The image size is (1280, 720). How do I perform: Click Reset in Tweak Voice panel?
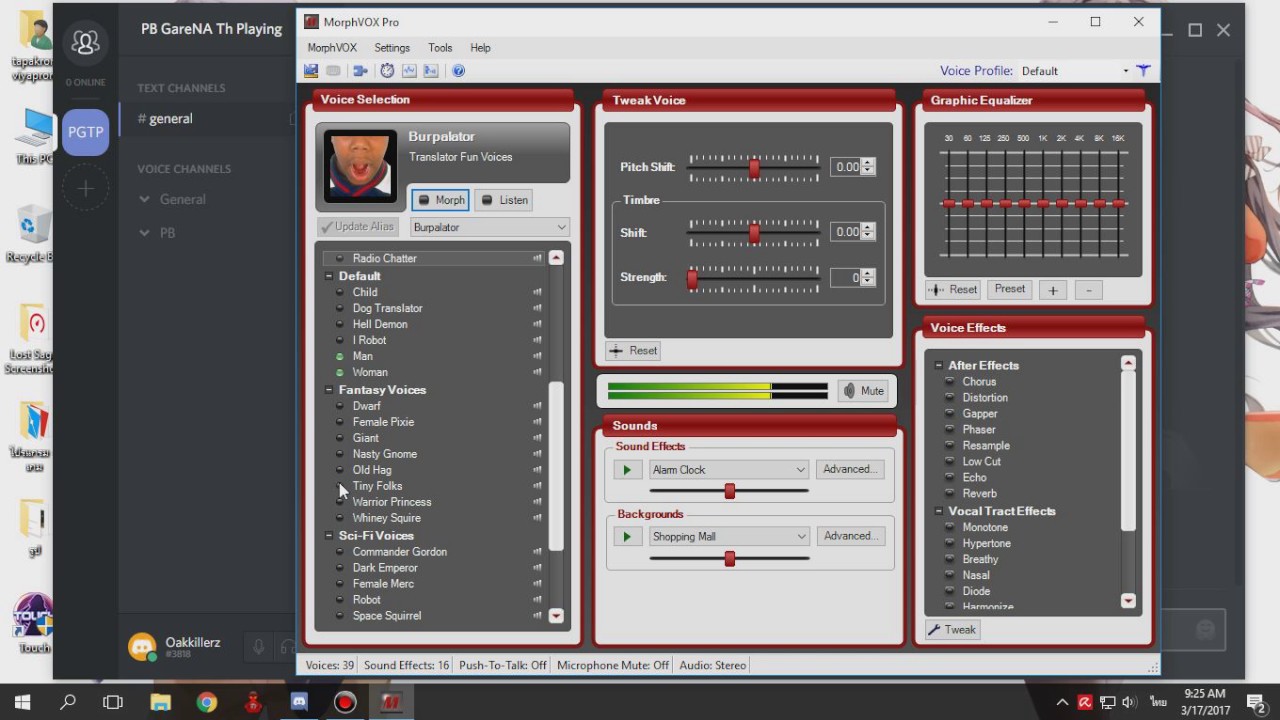(x=633, y=351)
